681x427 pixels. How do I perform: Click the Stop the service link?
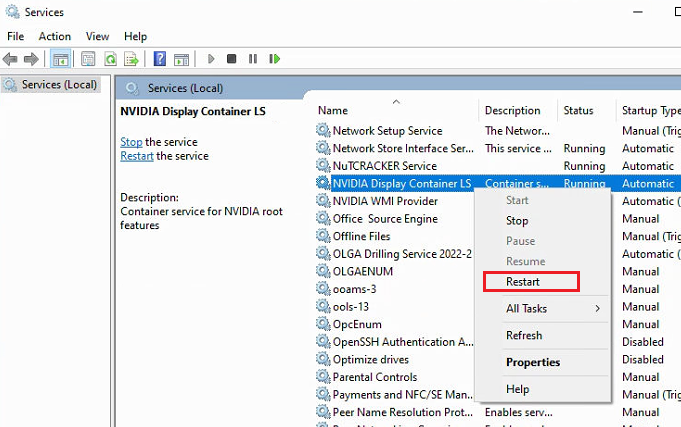coord(131,142)
